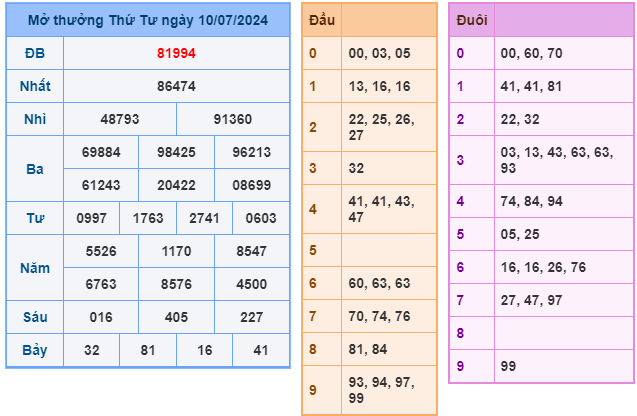This screenshot has width=637, height=416.
Task: Select the Đầu cell containing 60, 63, 63
Action: (x=389, y=283)
